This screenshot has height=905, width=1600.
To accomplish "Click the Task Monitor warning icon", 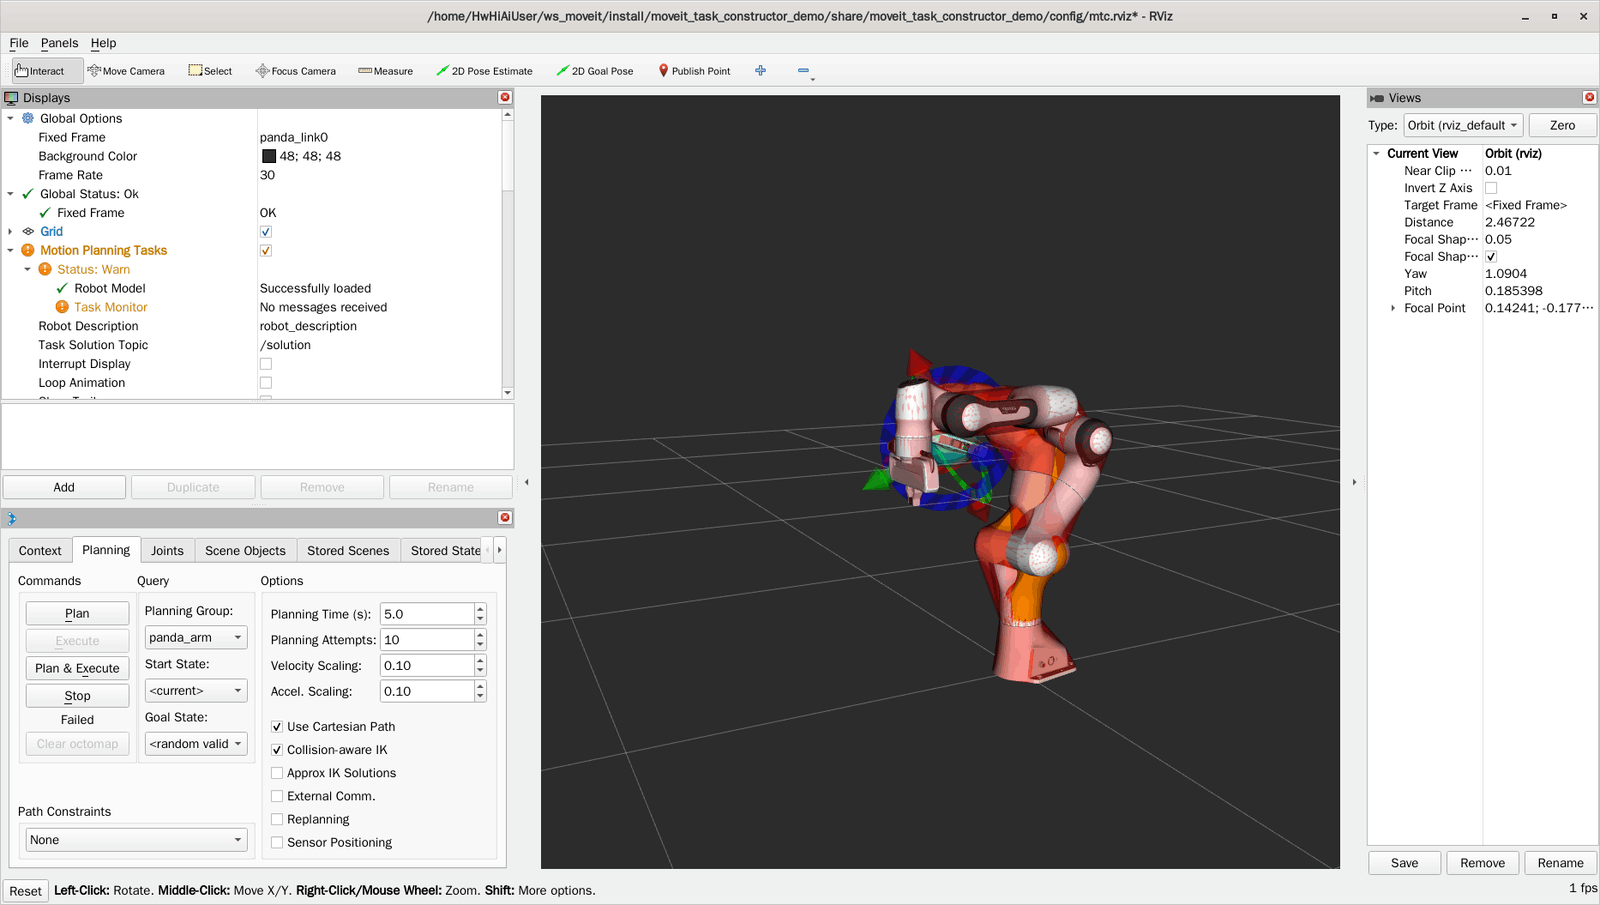I will coord(62,307).
